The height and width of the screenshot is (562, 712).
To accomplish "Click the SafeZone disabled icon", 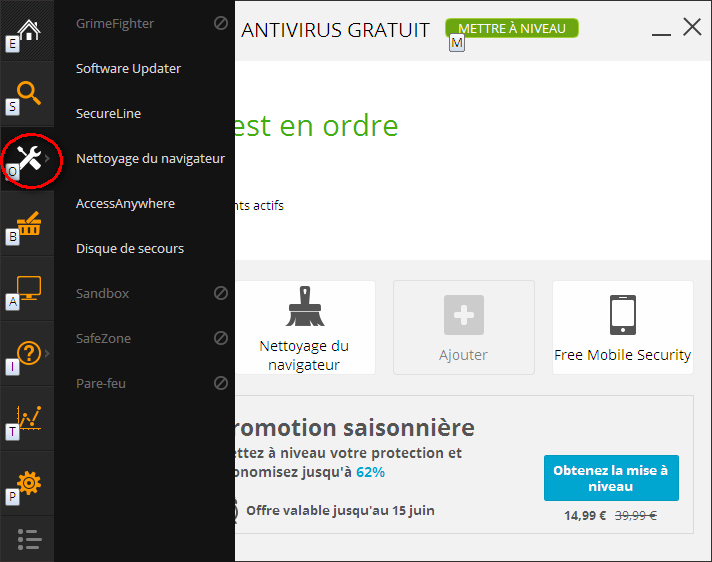I will tap(221, 338).
